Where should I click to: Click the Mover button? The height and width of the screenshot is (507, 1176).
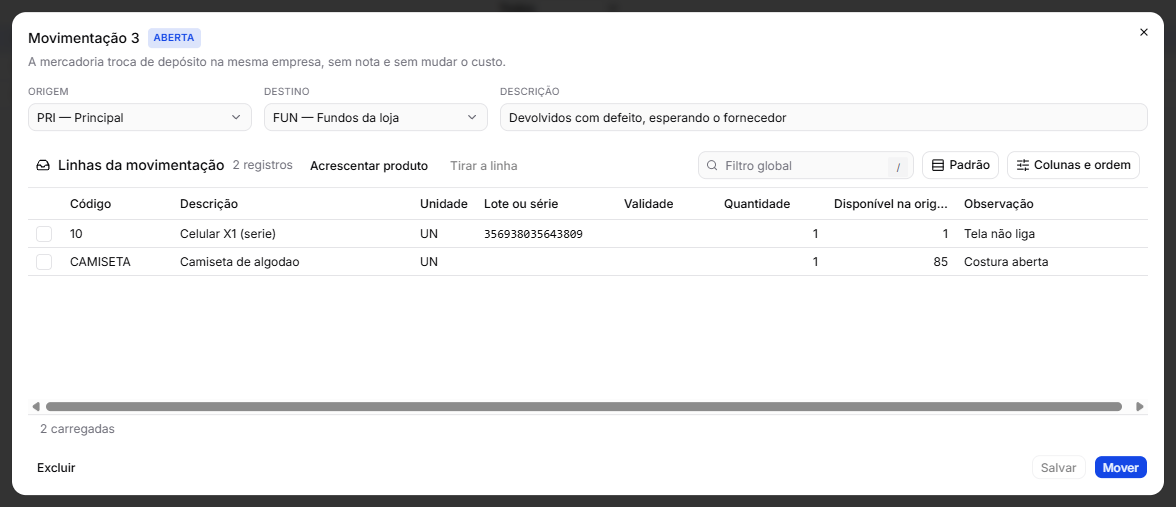[1120, 467]
